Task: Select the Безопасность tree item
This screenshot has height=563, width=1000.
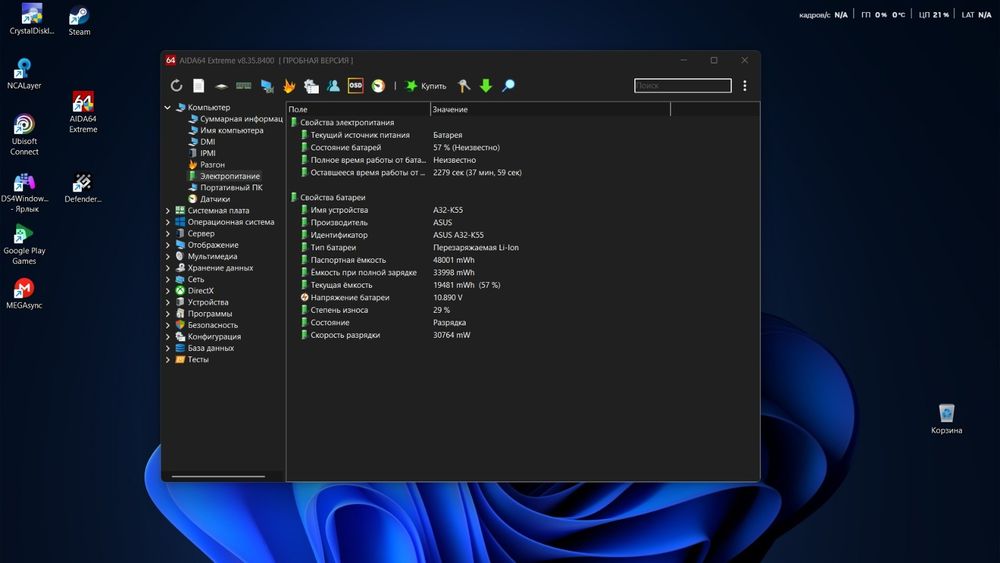Action: click(x=206, y=325)
